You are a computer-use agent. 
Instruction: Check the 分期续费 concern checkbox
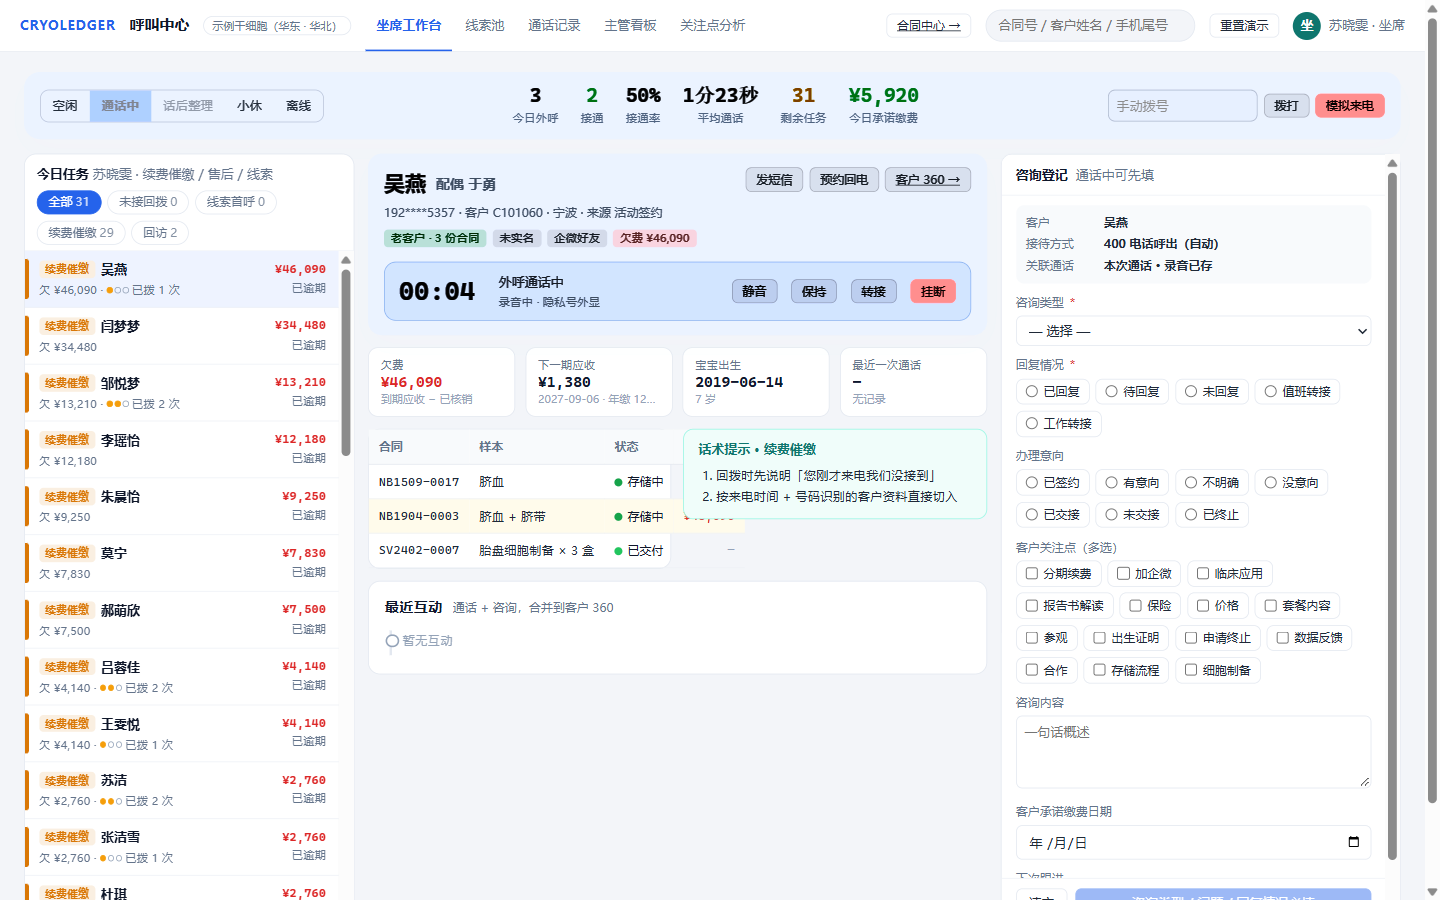[1032, 573]
